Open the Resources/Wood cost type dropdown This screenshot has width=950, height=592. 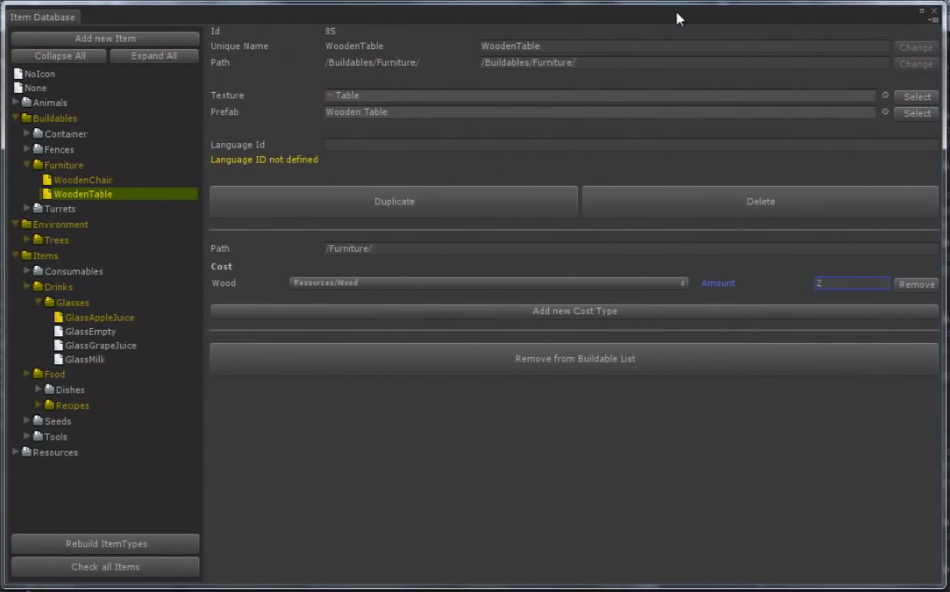489,283
